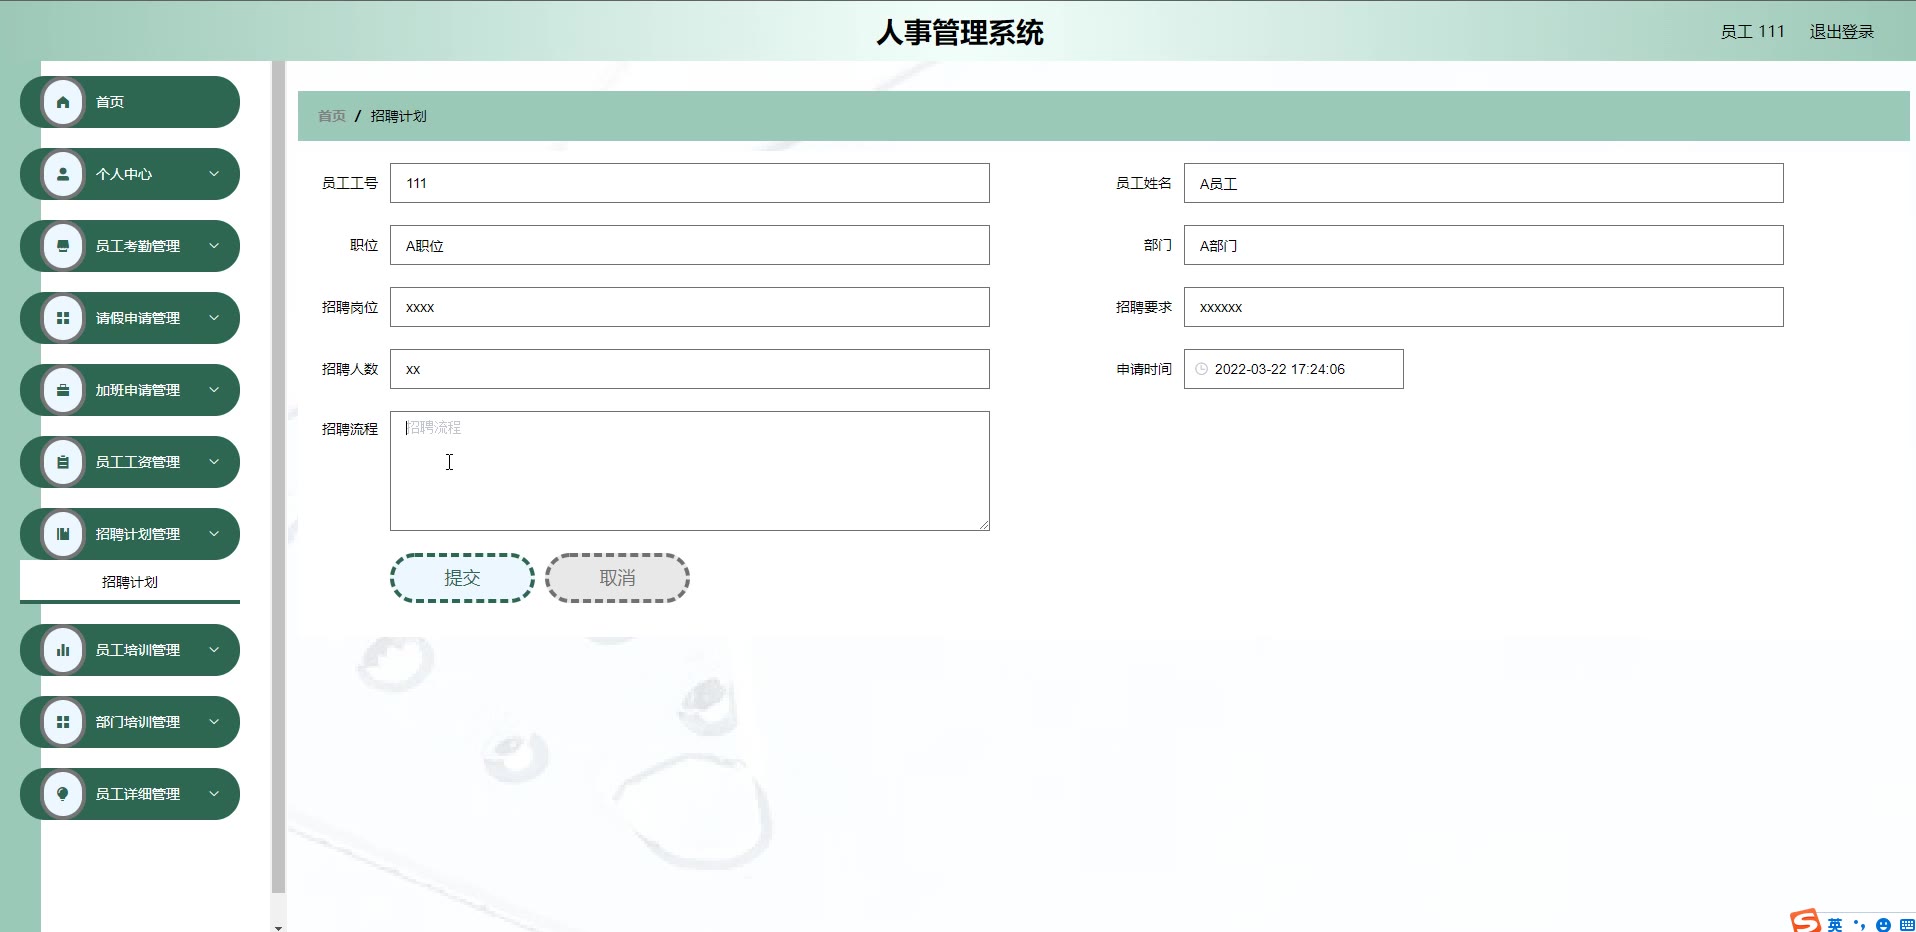
Task: Click the grid icon for 部门培训管理
Action: point(63,722)
